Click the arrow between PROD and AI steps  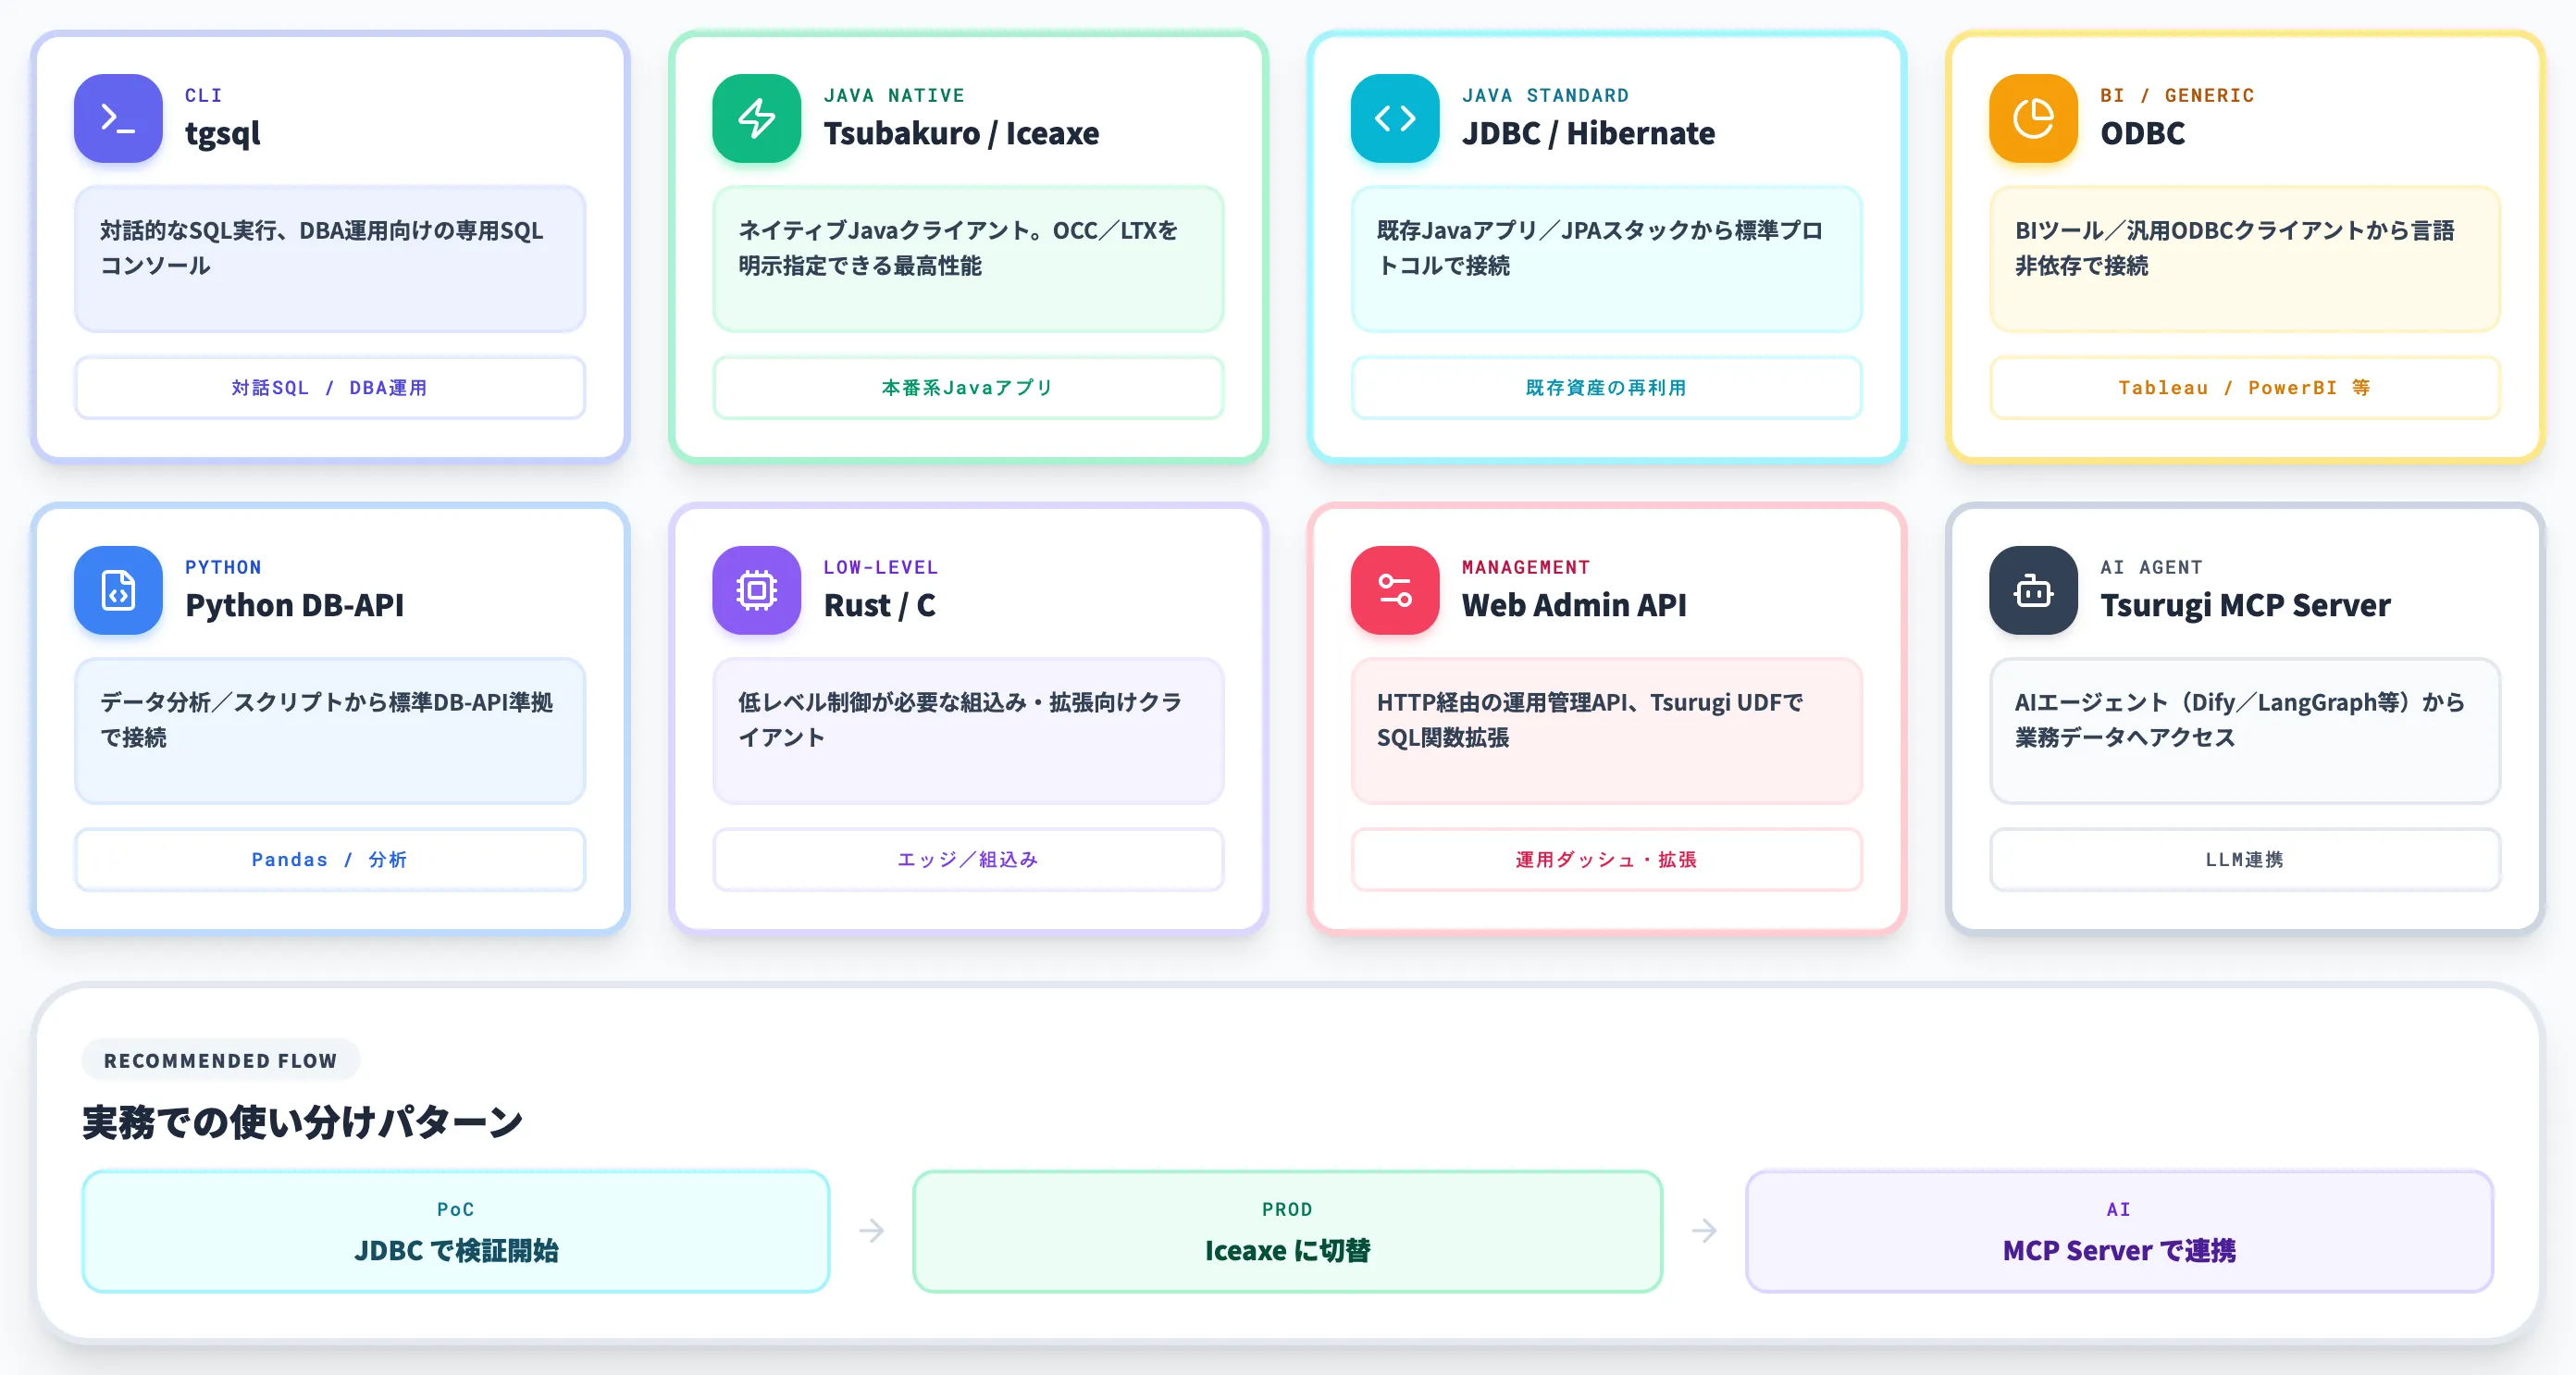(x=1704, y=1230)
